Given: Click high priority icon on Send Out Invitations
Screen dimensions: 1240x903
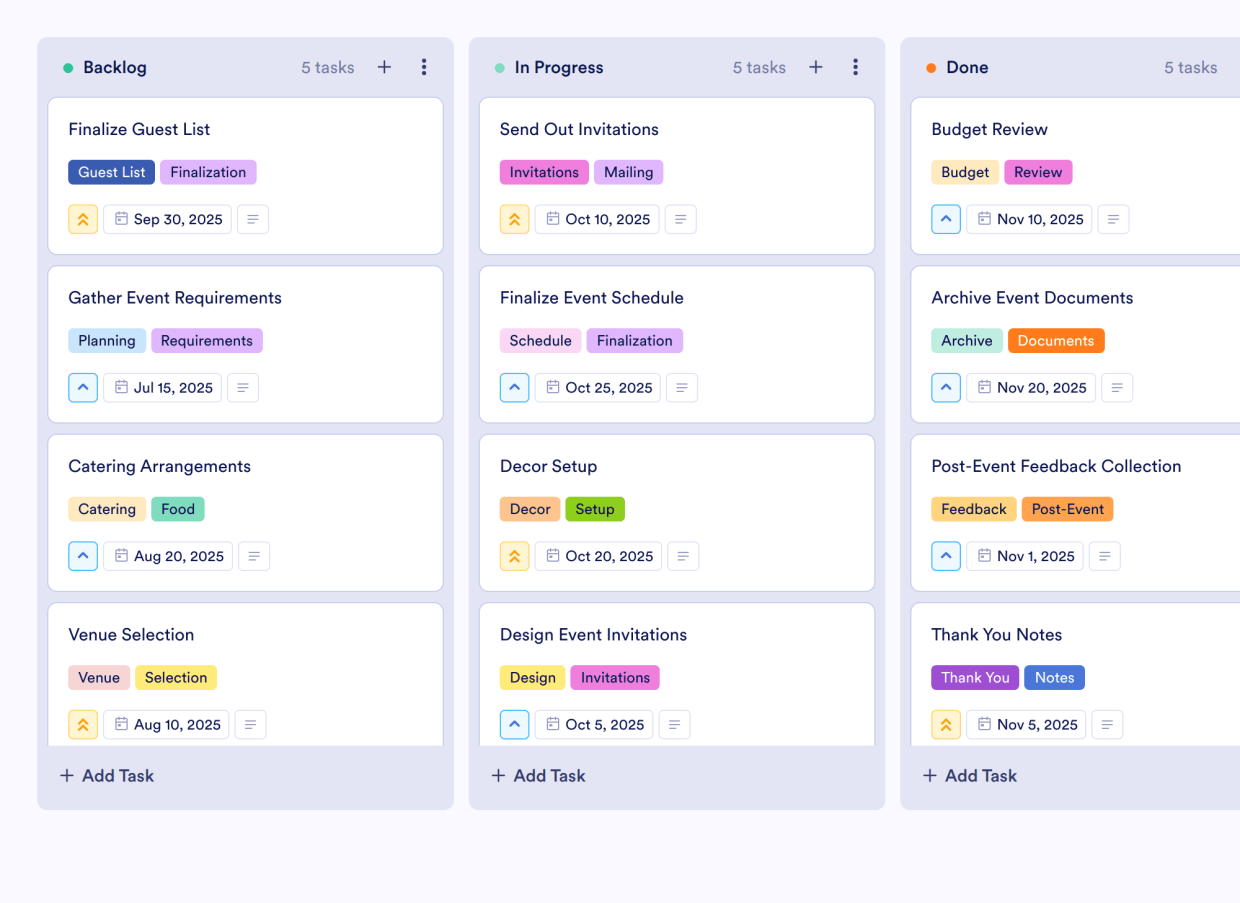Looking at the screenshot, I should click(514, 219).
